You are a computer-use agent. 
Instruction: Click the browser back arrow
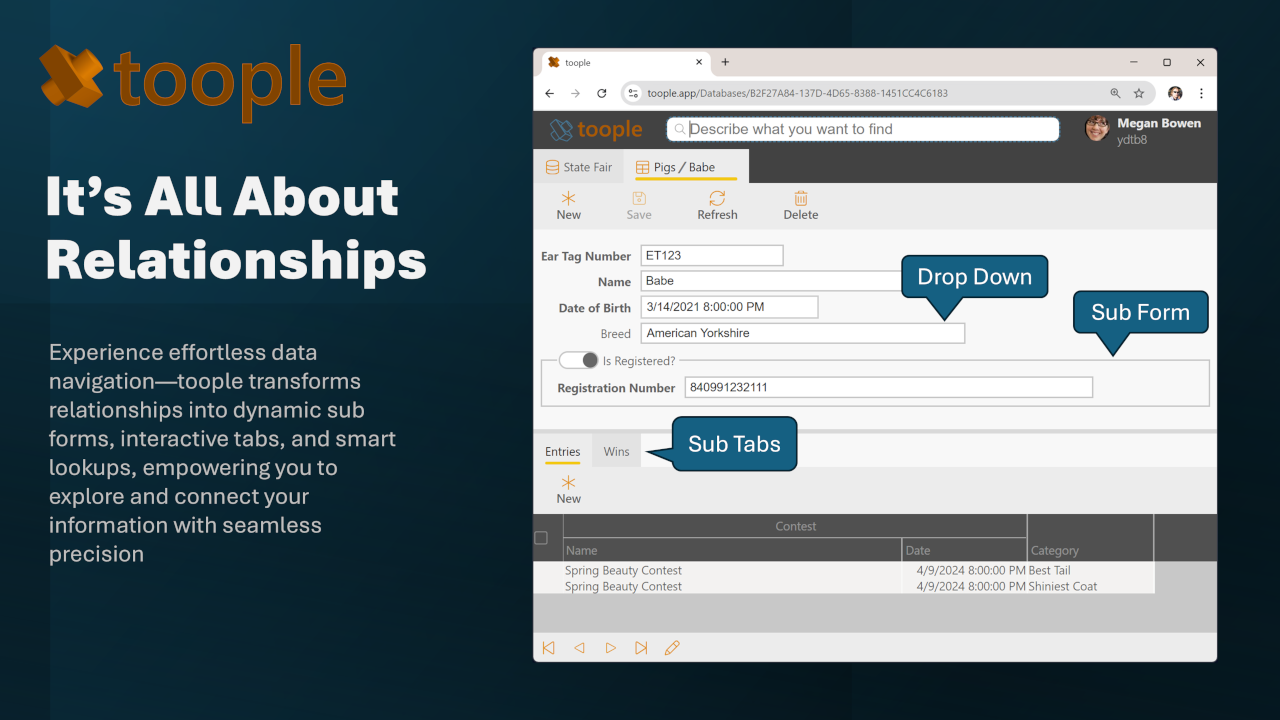(x=549, y=93)
